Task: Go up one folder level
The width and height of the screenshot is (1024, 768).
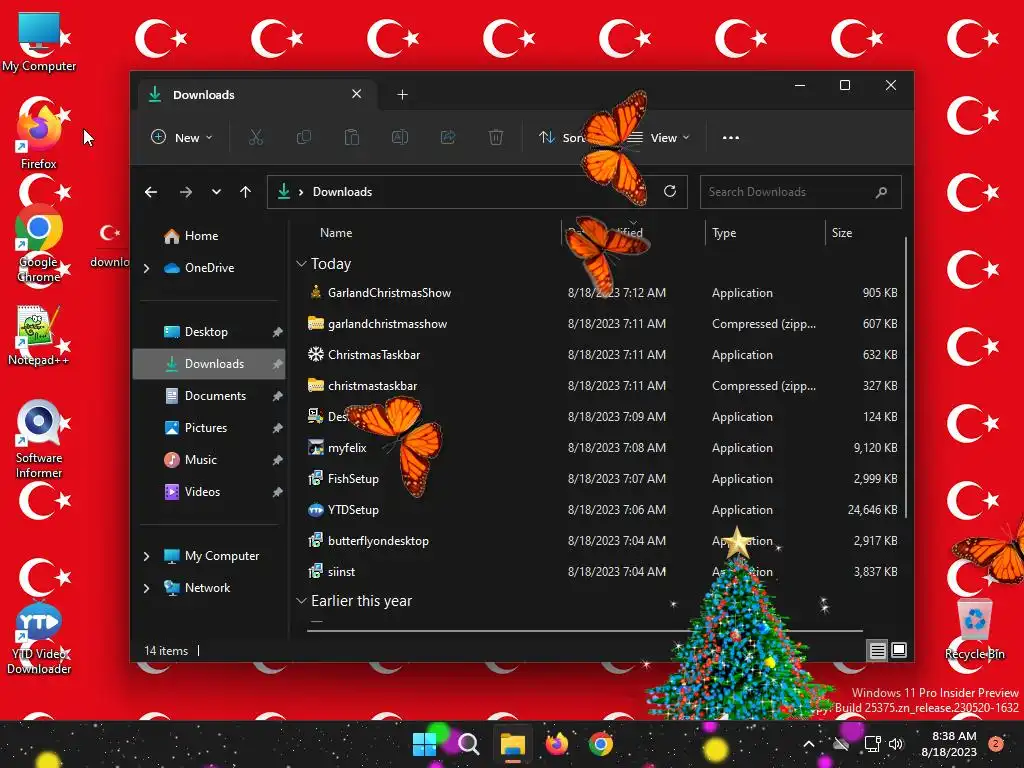Action: click(x=246, y=192)
